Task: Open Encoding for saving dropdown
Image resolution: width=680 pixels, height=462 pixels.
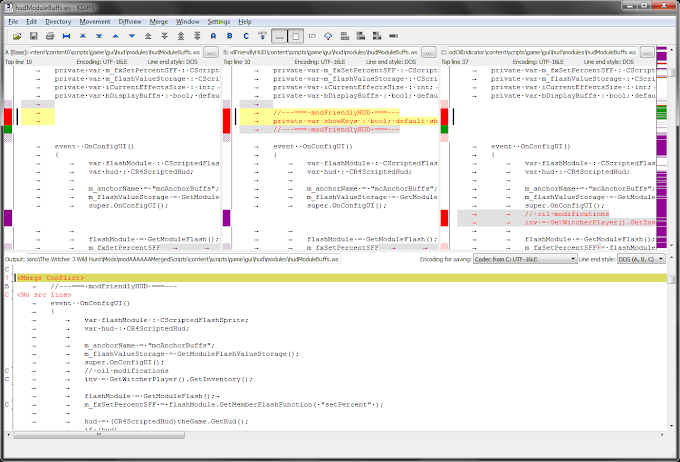Action: click(525, 259)
